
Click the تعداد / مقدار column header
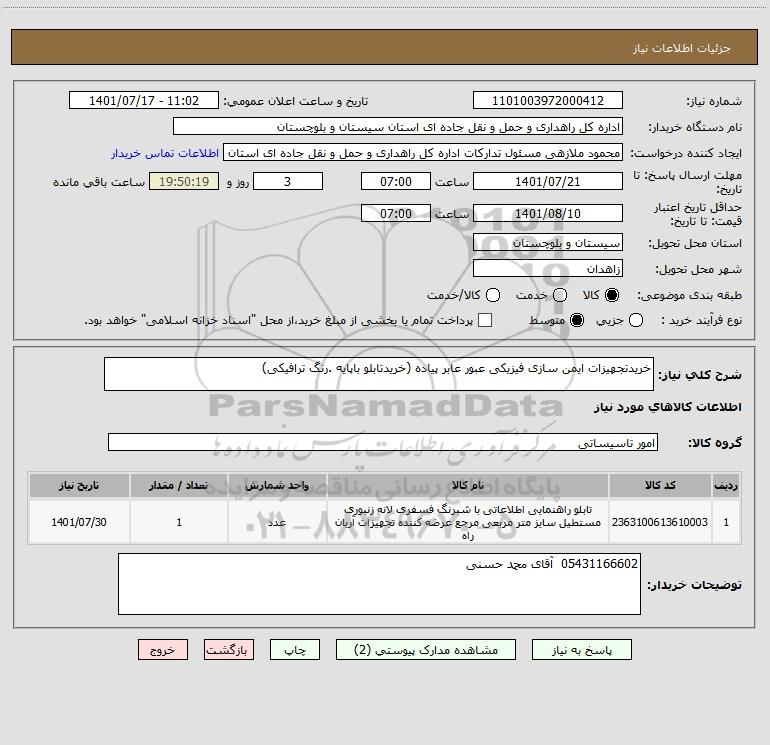[x=179, y=485]
